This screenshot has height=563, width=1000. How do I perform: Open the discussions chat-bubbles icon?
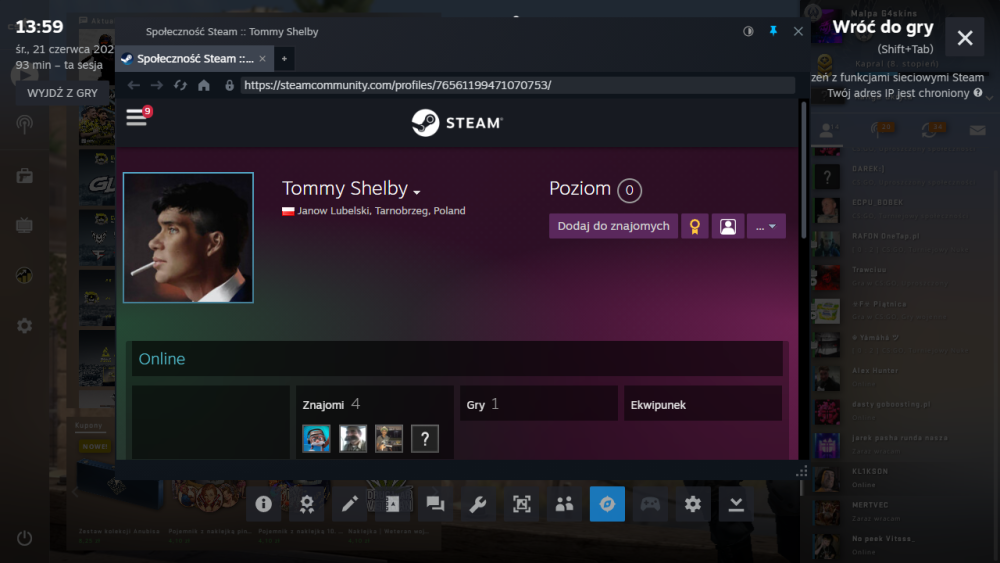click(x=436, y=504)
